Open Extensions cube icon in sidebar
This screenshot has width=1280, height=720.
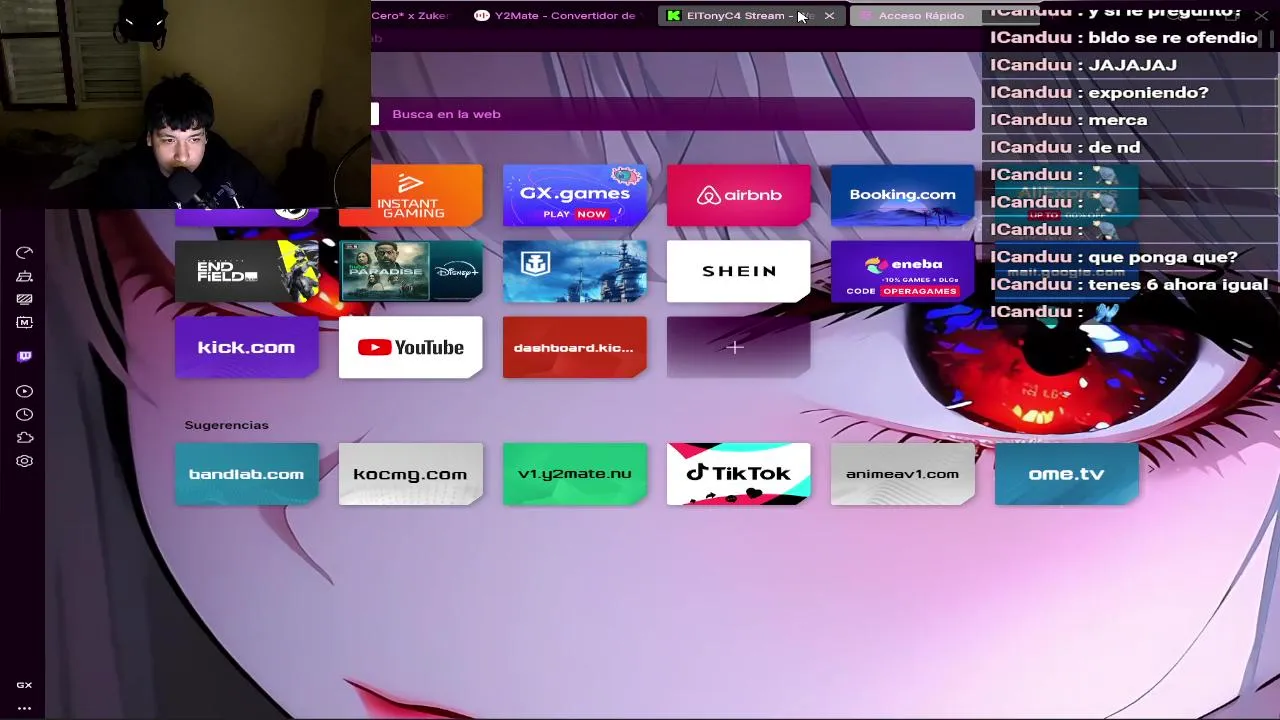pos(24,437)
